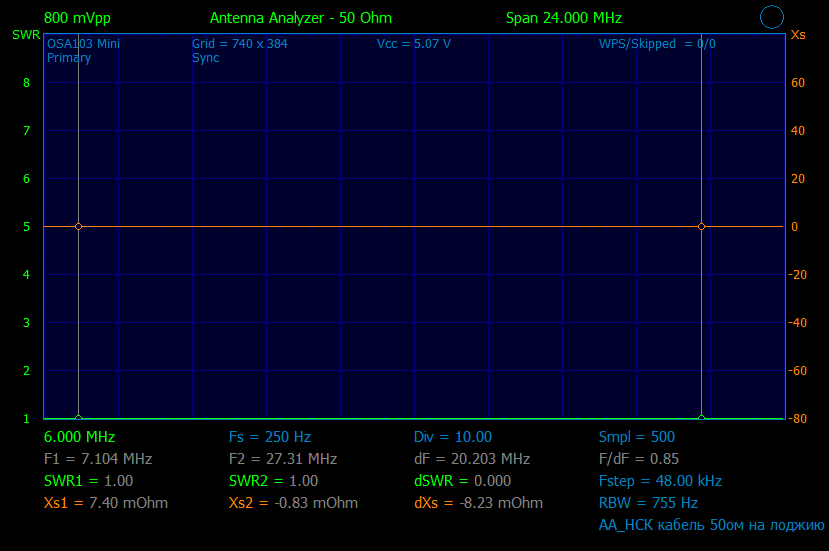This screenshot has height=551, width=829.
Task: Click the Fstep = 48.00 kHz setting
Action: tap(659, 481)
